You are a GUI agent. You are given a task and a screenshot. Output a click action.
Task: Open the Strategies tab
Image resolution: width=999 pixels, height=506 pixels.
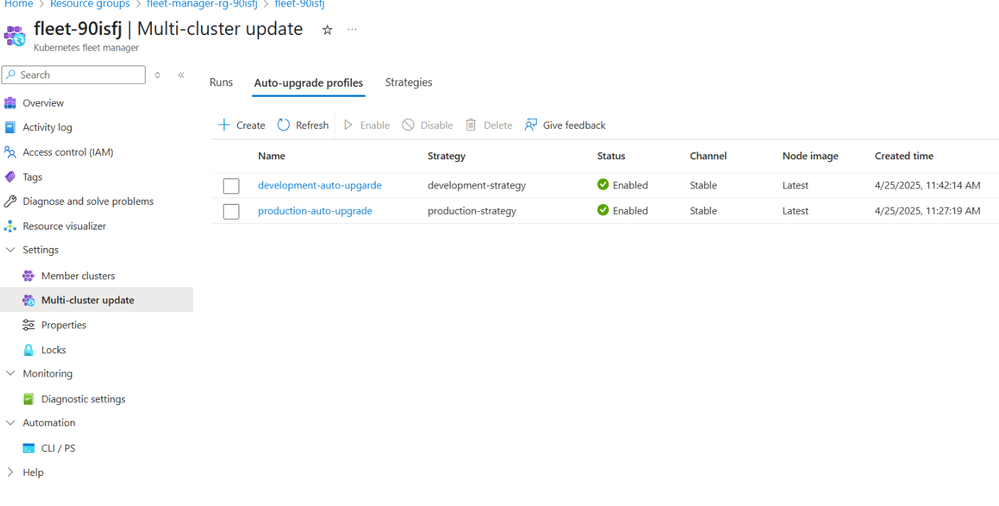(x=408, y=82)
